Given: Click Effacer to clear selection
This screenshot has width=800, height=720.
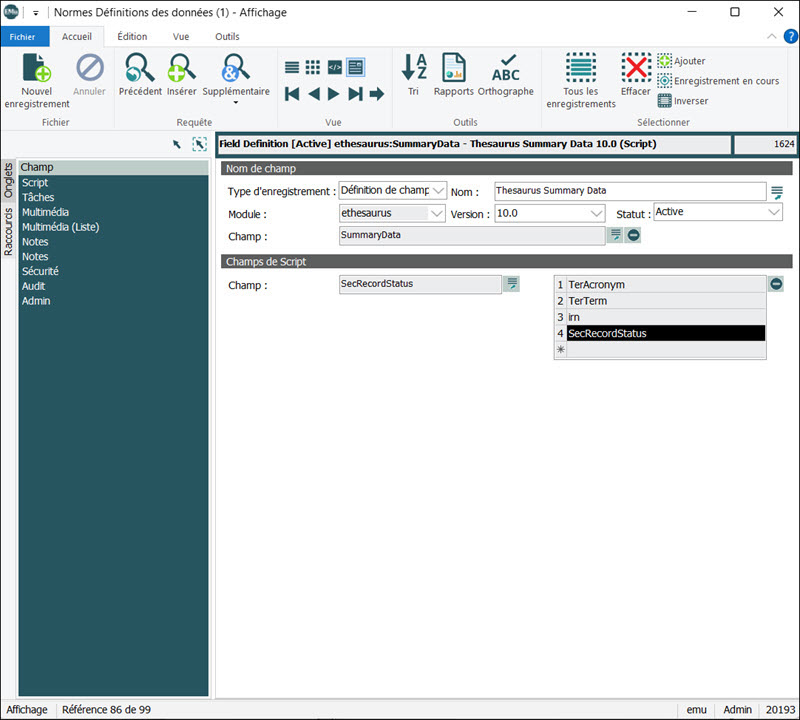Looking at the screenshot, I should [636, 75].
